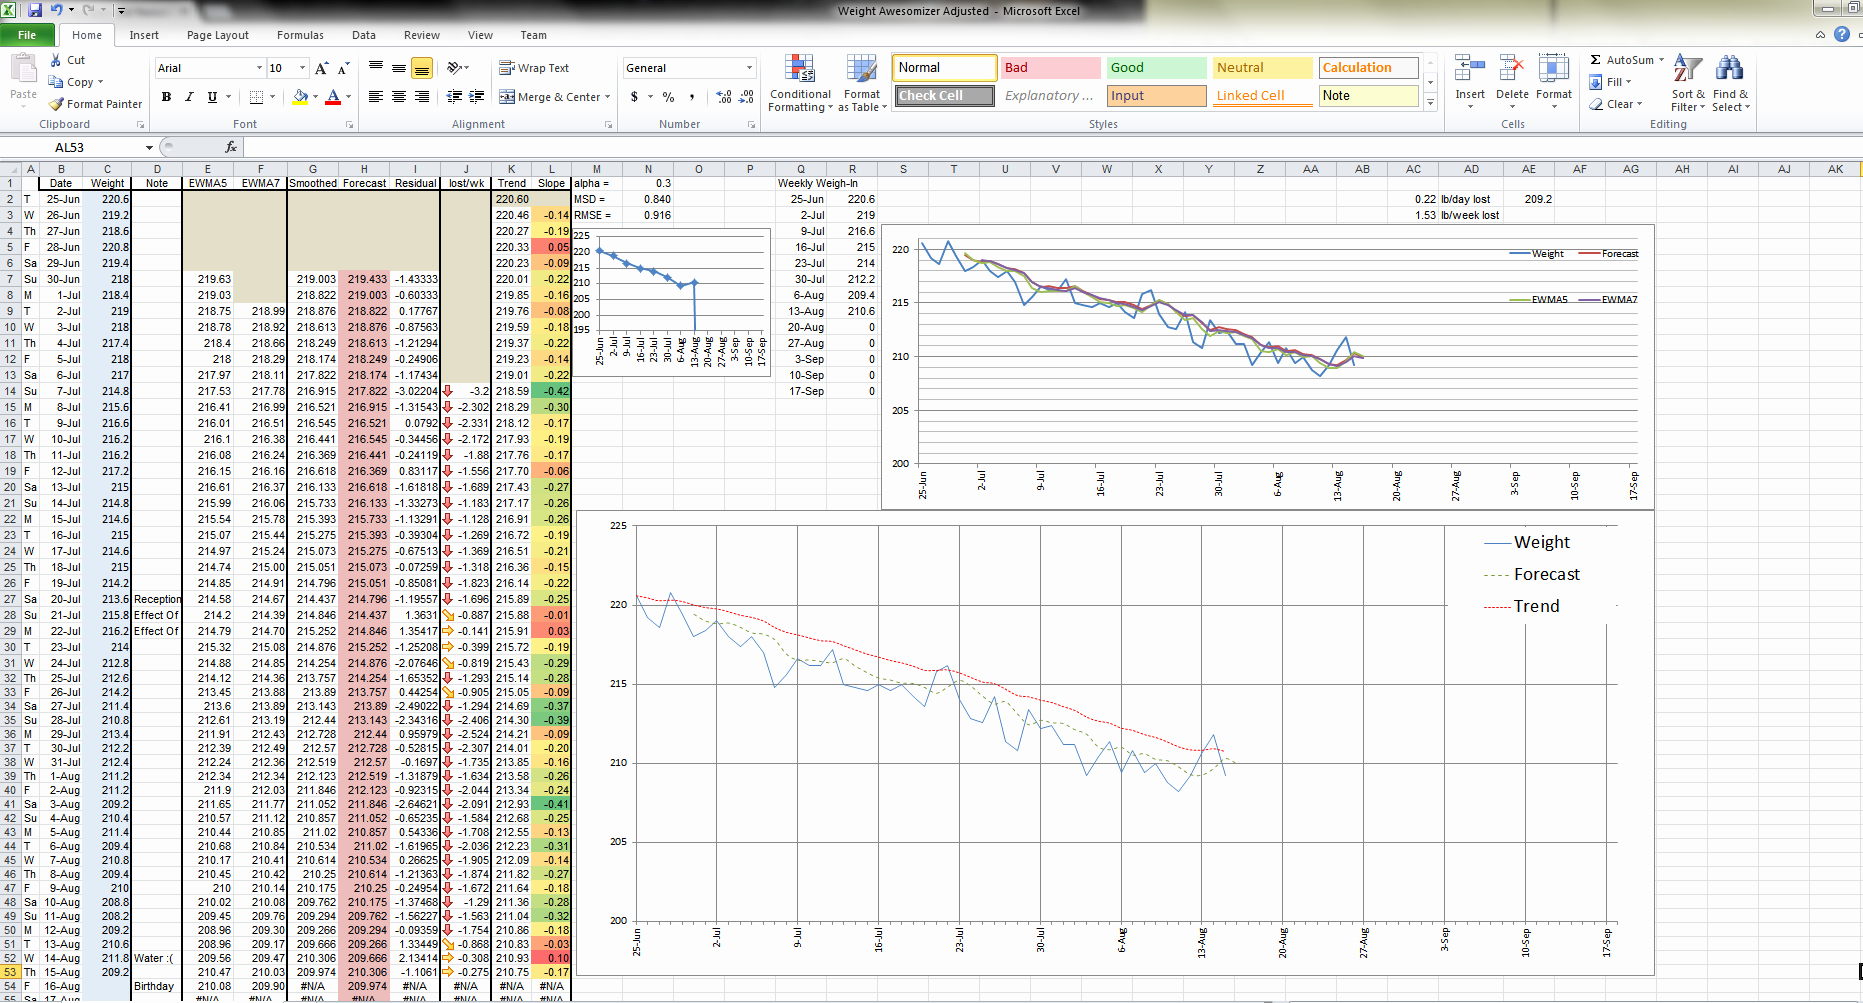Apply the Linked Cell style

coord(1262,96)
